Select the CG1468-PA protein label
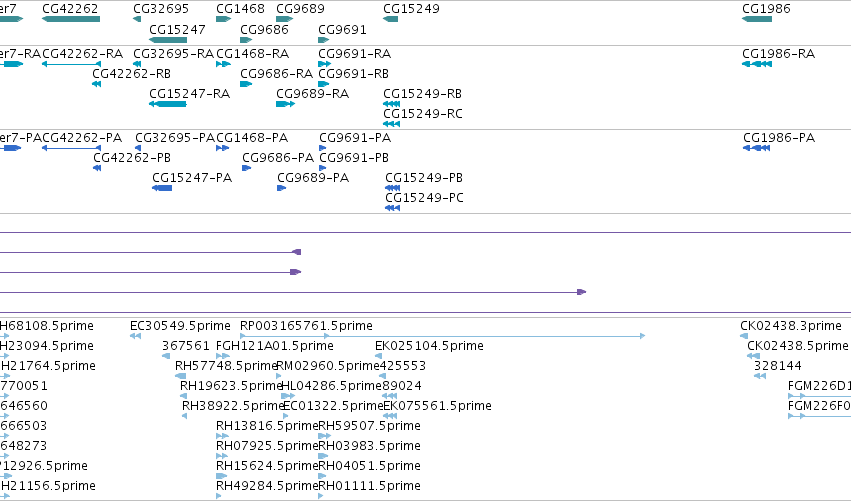This screenshot has height=501, width=851. pyautogui.click(x=252, y=138)
